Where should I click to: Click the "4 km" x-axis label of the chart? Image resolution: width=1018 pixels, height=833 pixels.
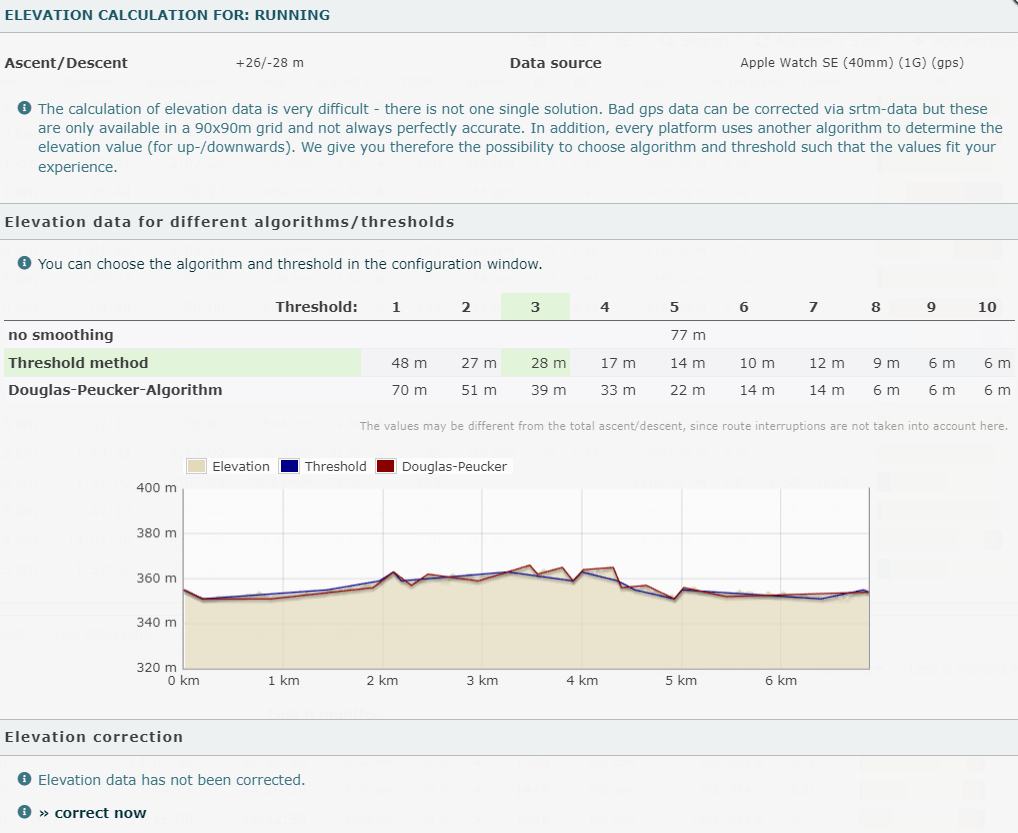(582, 680)
